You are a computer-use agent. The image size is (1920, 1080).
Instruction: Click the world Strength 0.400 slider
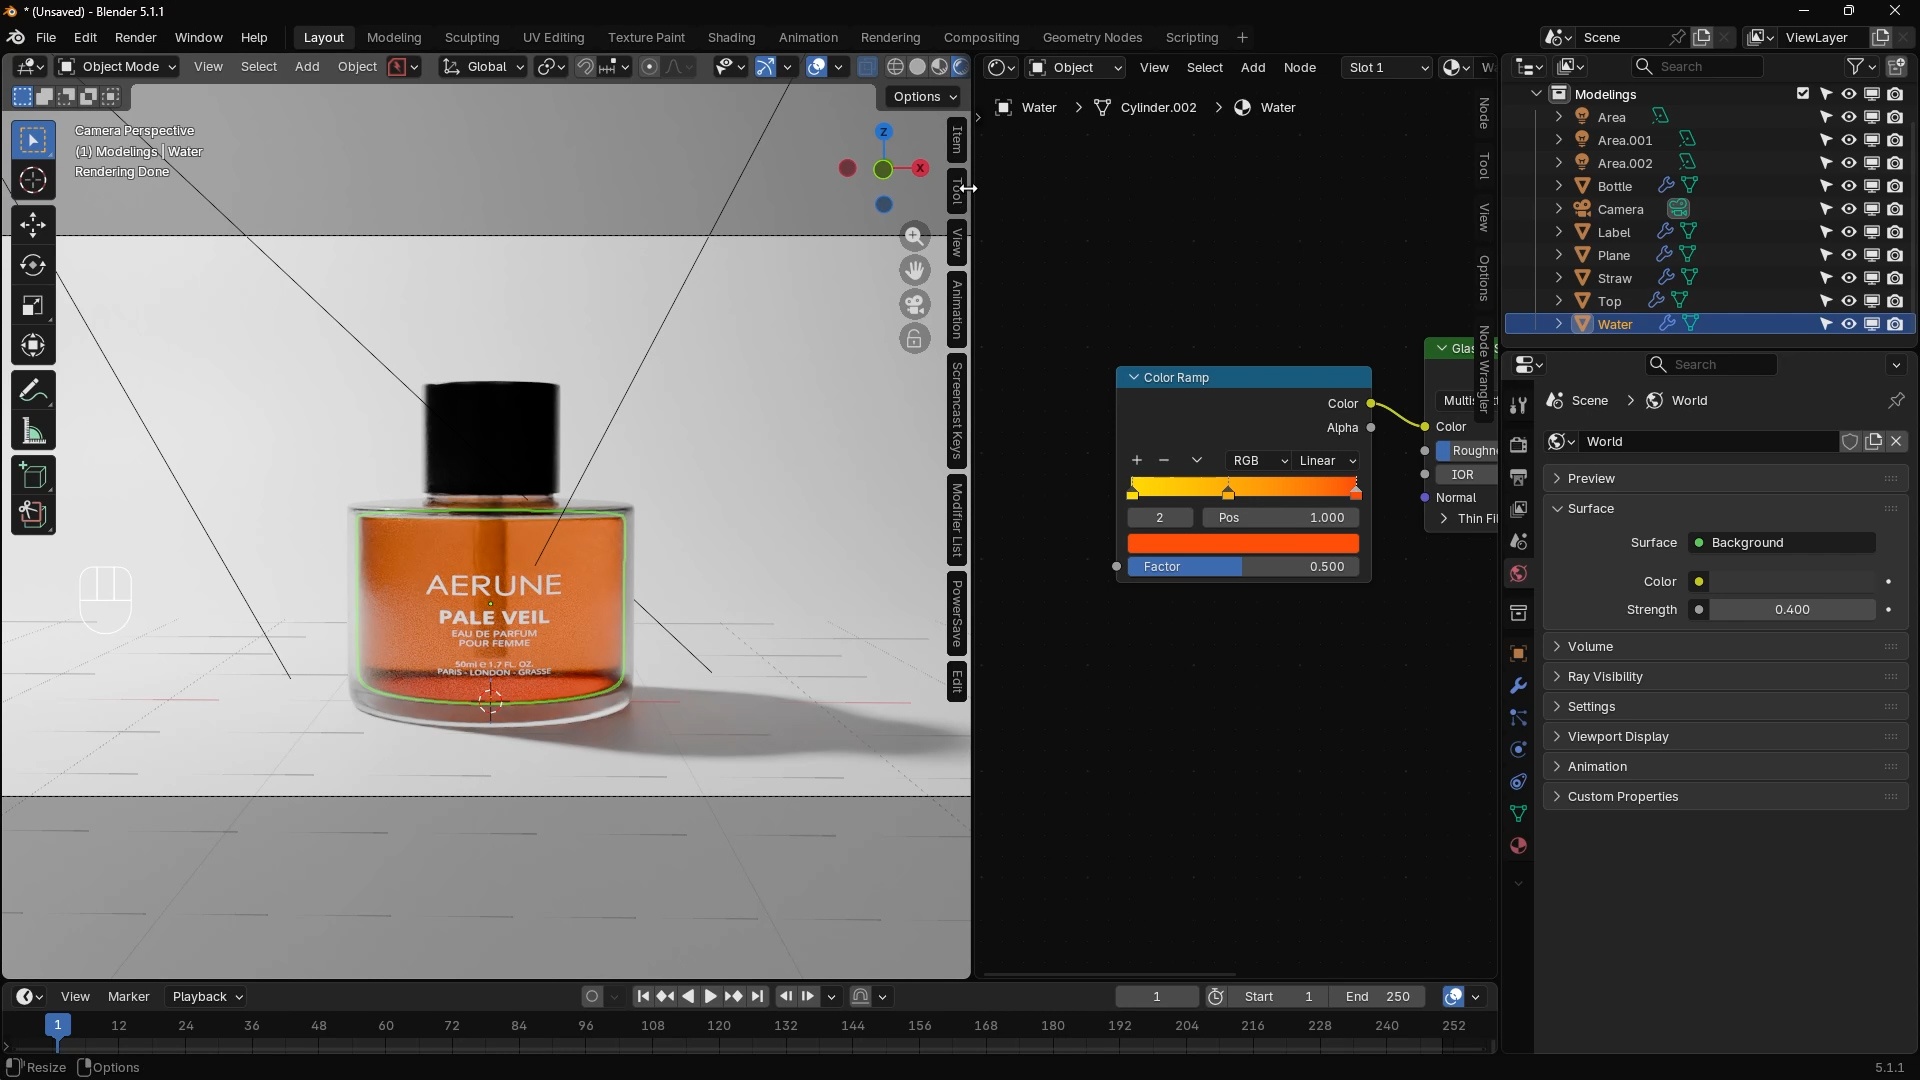click(1791, 610)
